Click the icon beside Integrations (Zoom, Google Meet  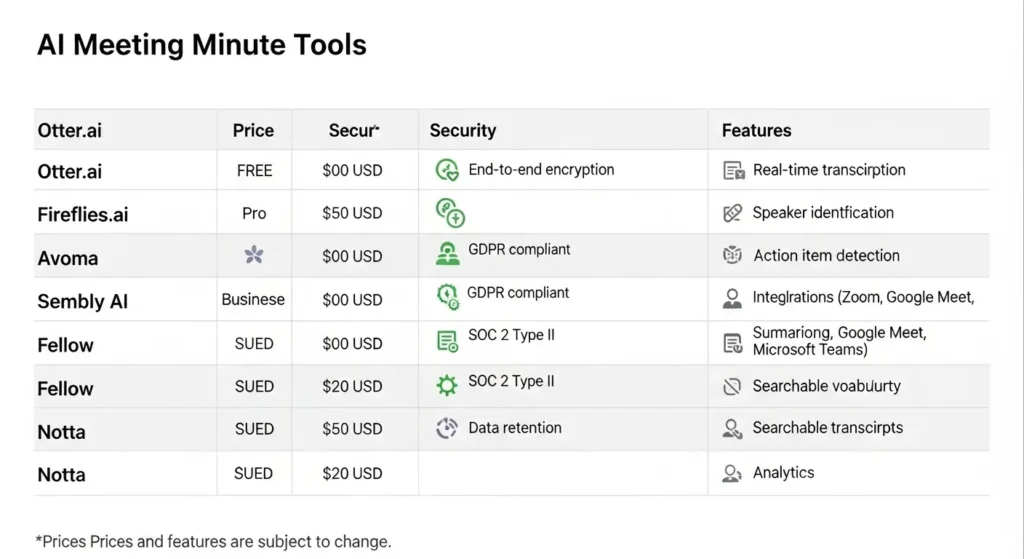pyautogui.click(x=733, y=298)
